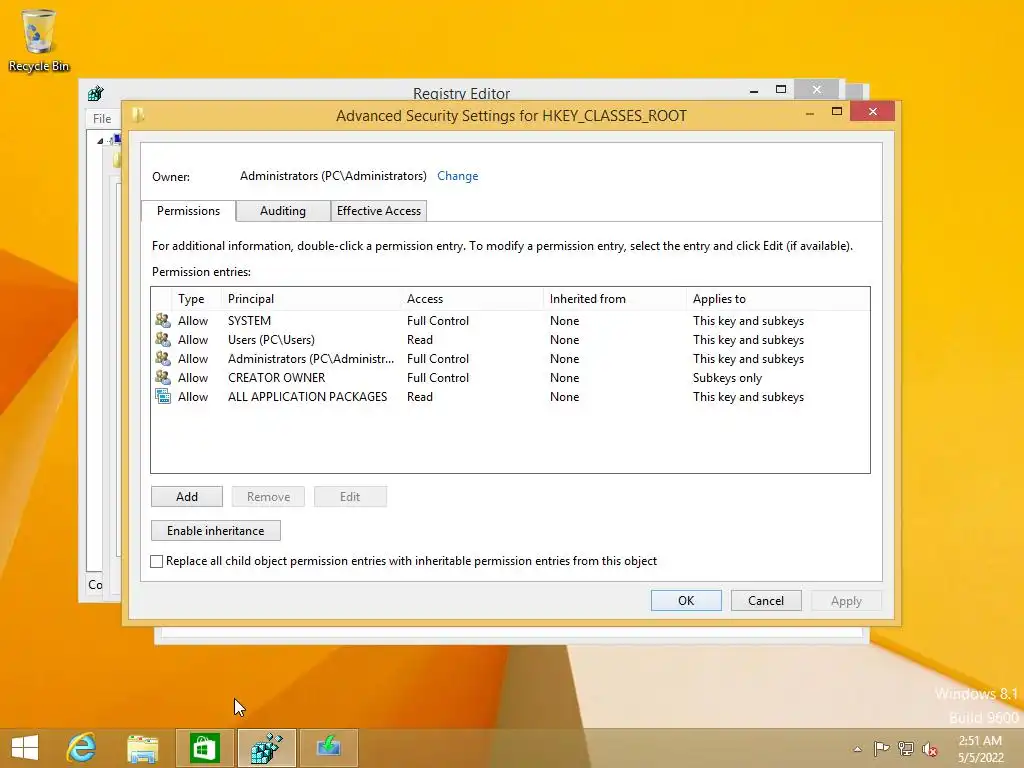
Task: Sort by the Principal column header
Action: (x=311, y=298)
